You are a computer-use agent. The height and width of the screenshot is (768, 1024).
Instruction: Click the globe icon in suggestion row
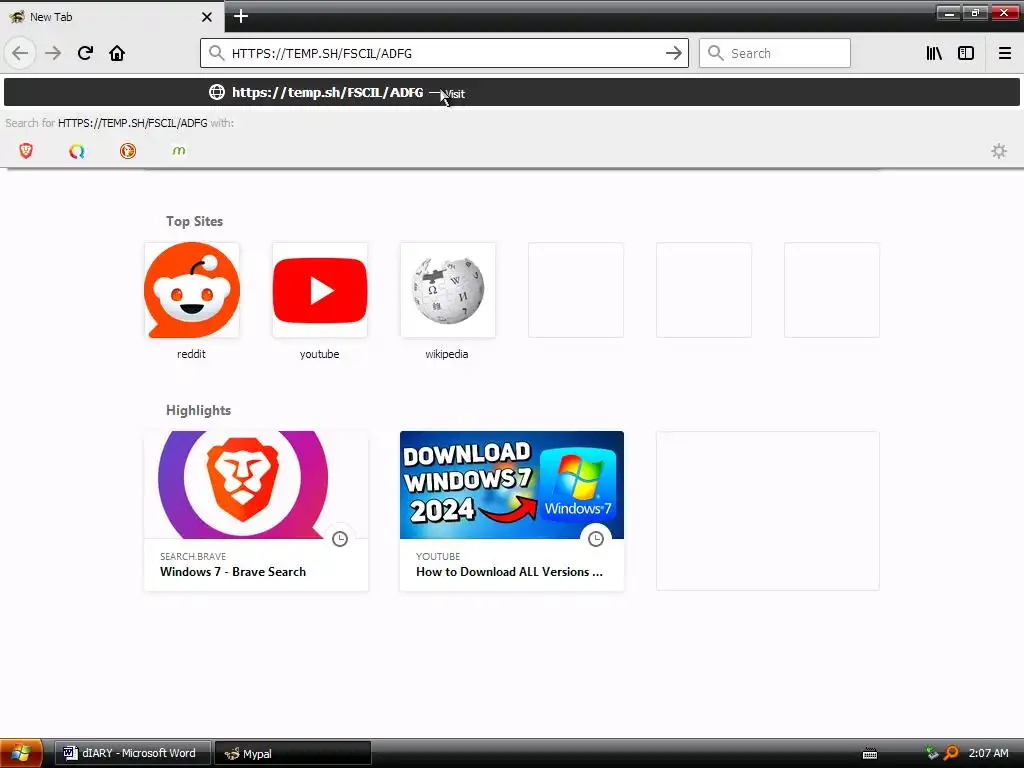tap(217, 92)
